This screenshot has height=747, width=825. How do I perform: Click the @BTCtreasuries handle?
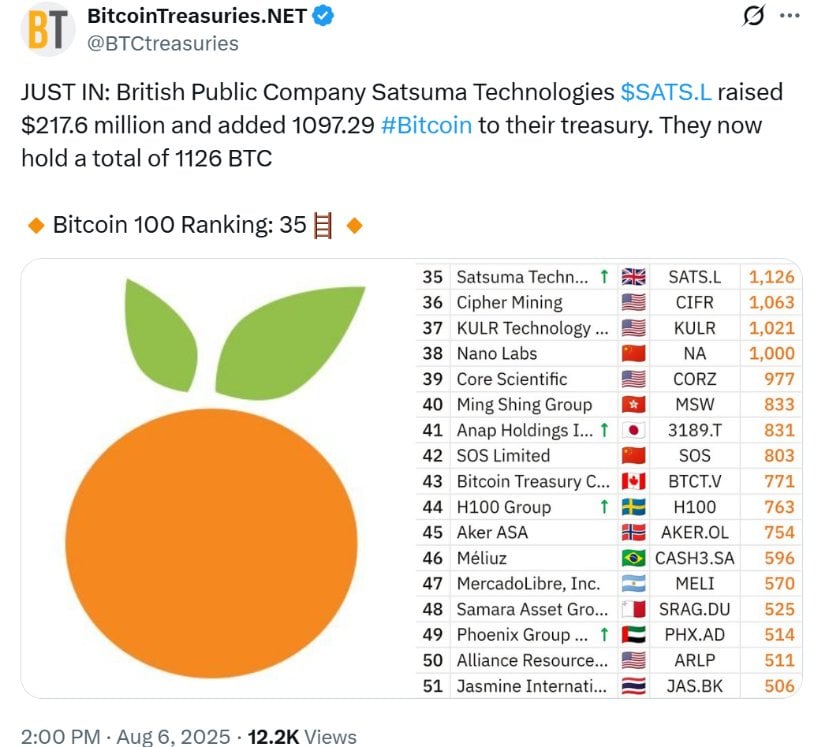tap(163, 44)
